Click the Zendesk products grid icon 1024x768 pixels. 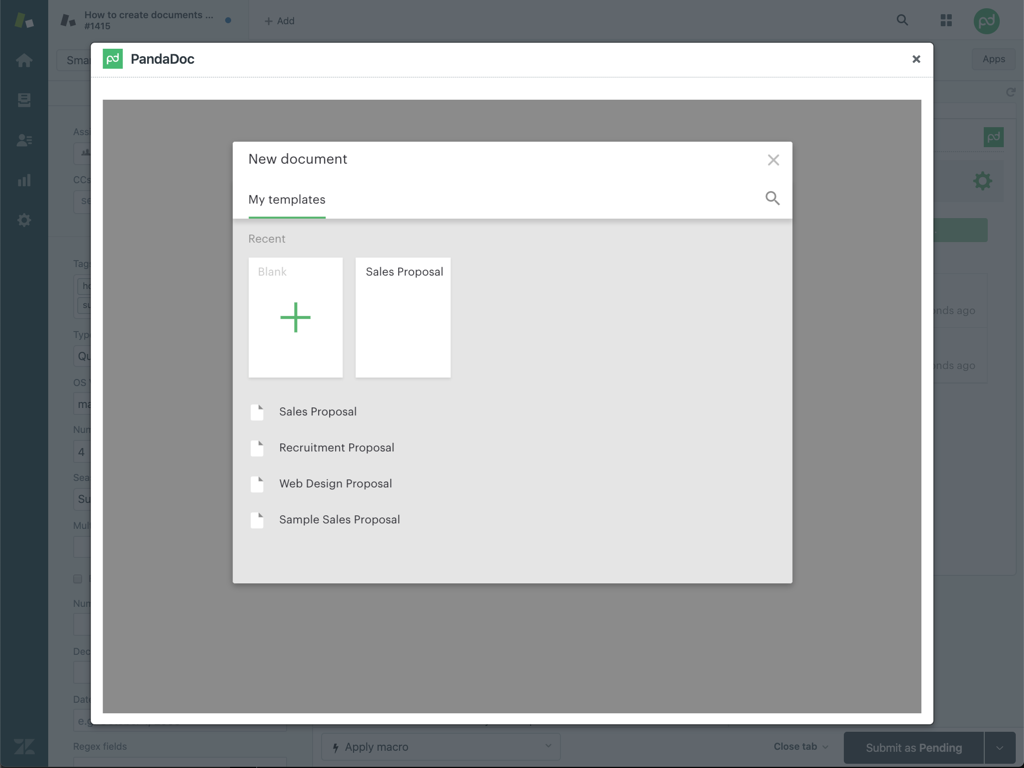946,20
